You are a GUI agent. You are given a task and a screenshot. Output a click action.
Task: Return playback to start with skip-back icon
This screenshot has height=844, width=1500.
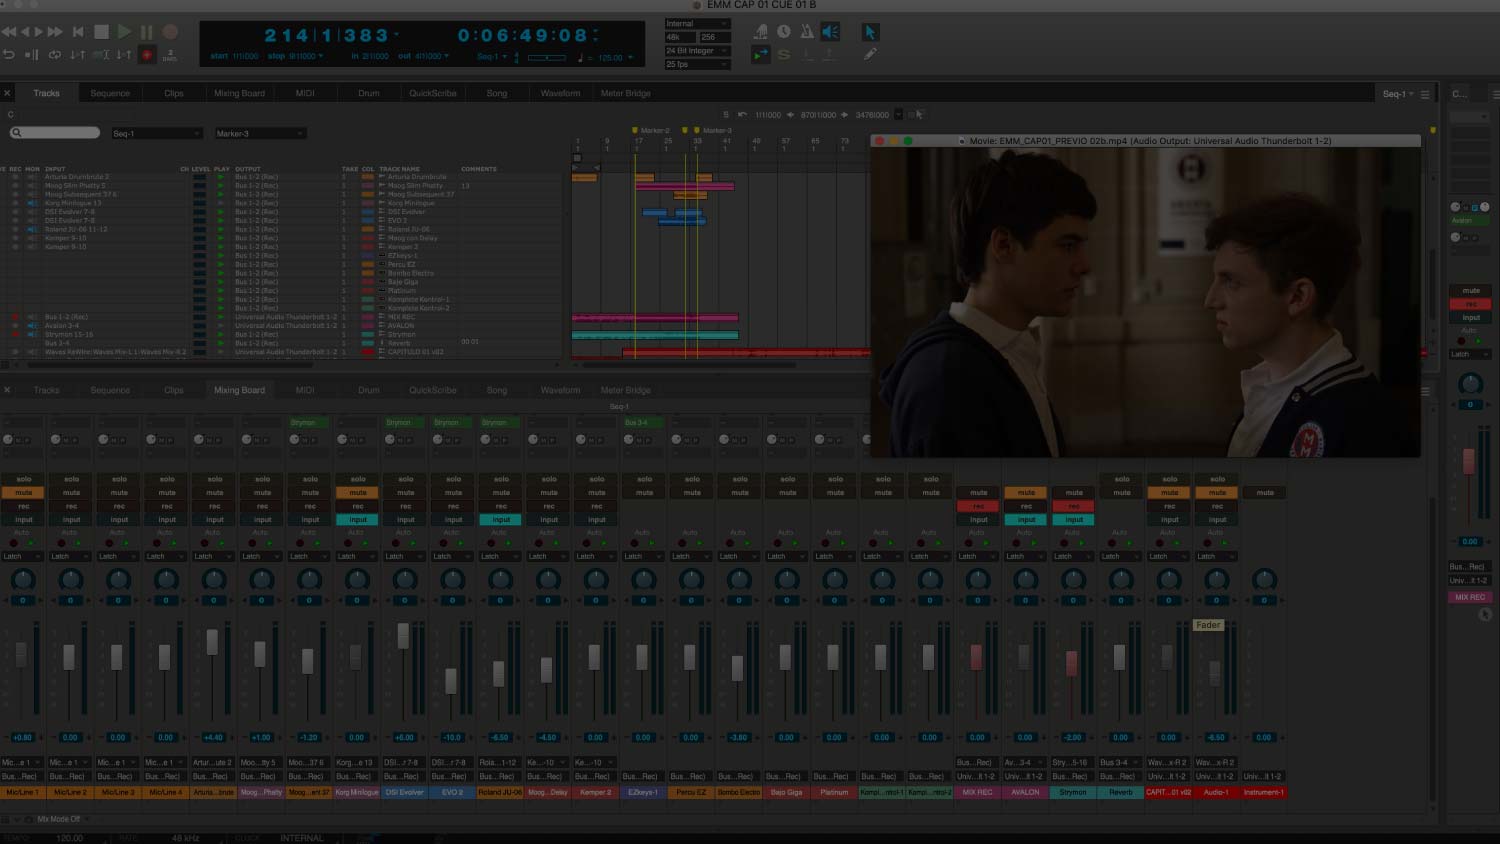tap(78, 32)
